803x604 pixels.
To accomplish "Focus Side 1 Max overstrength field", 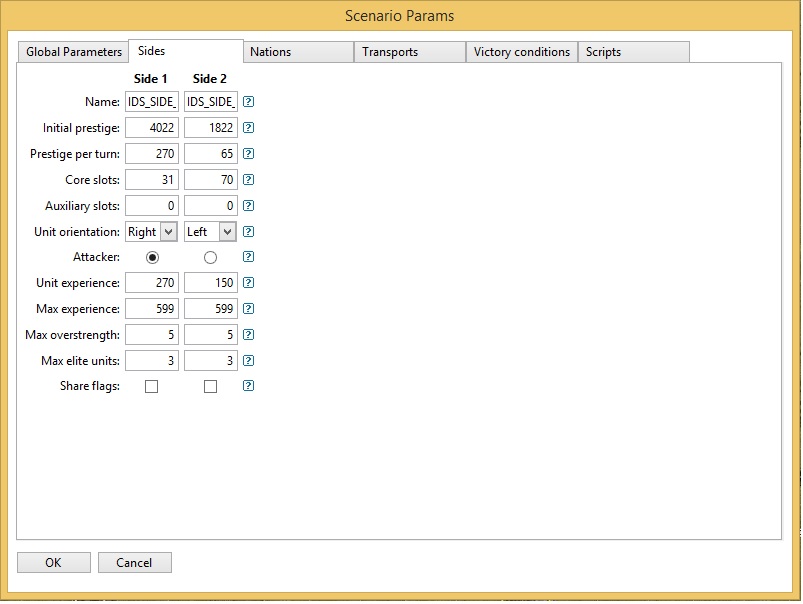I will [x=152, y=335].
